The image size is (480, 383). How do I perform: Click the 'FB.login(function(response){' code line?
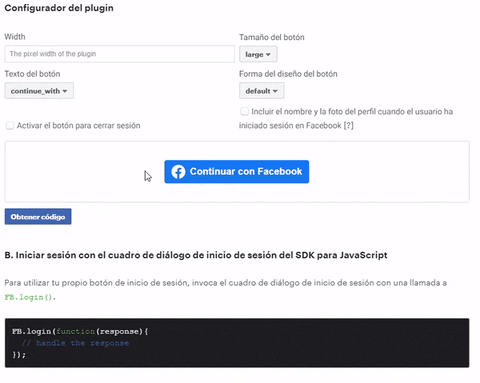pos(80,331)
